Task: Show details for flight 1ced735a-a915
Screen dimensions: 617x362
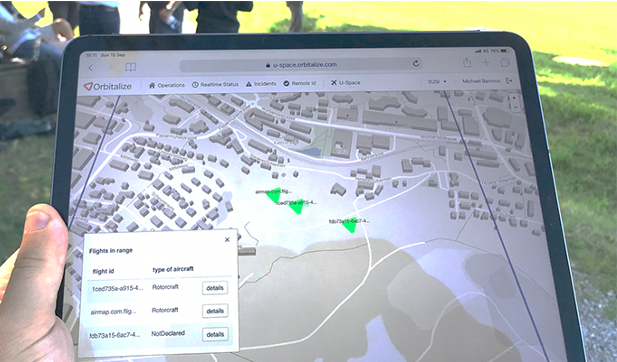Action: click(215, 288)
